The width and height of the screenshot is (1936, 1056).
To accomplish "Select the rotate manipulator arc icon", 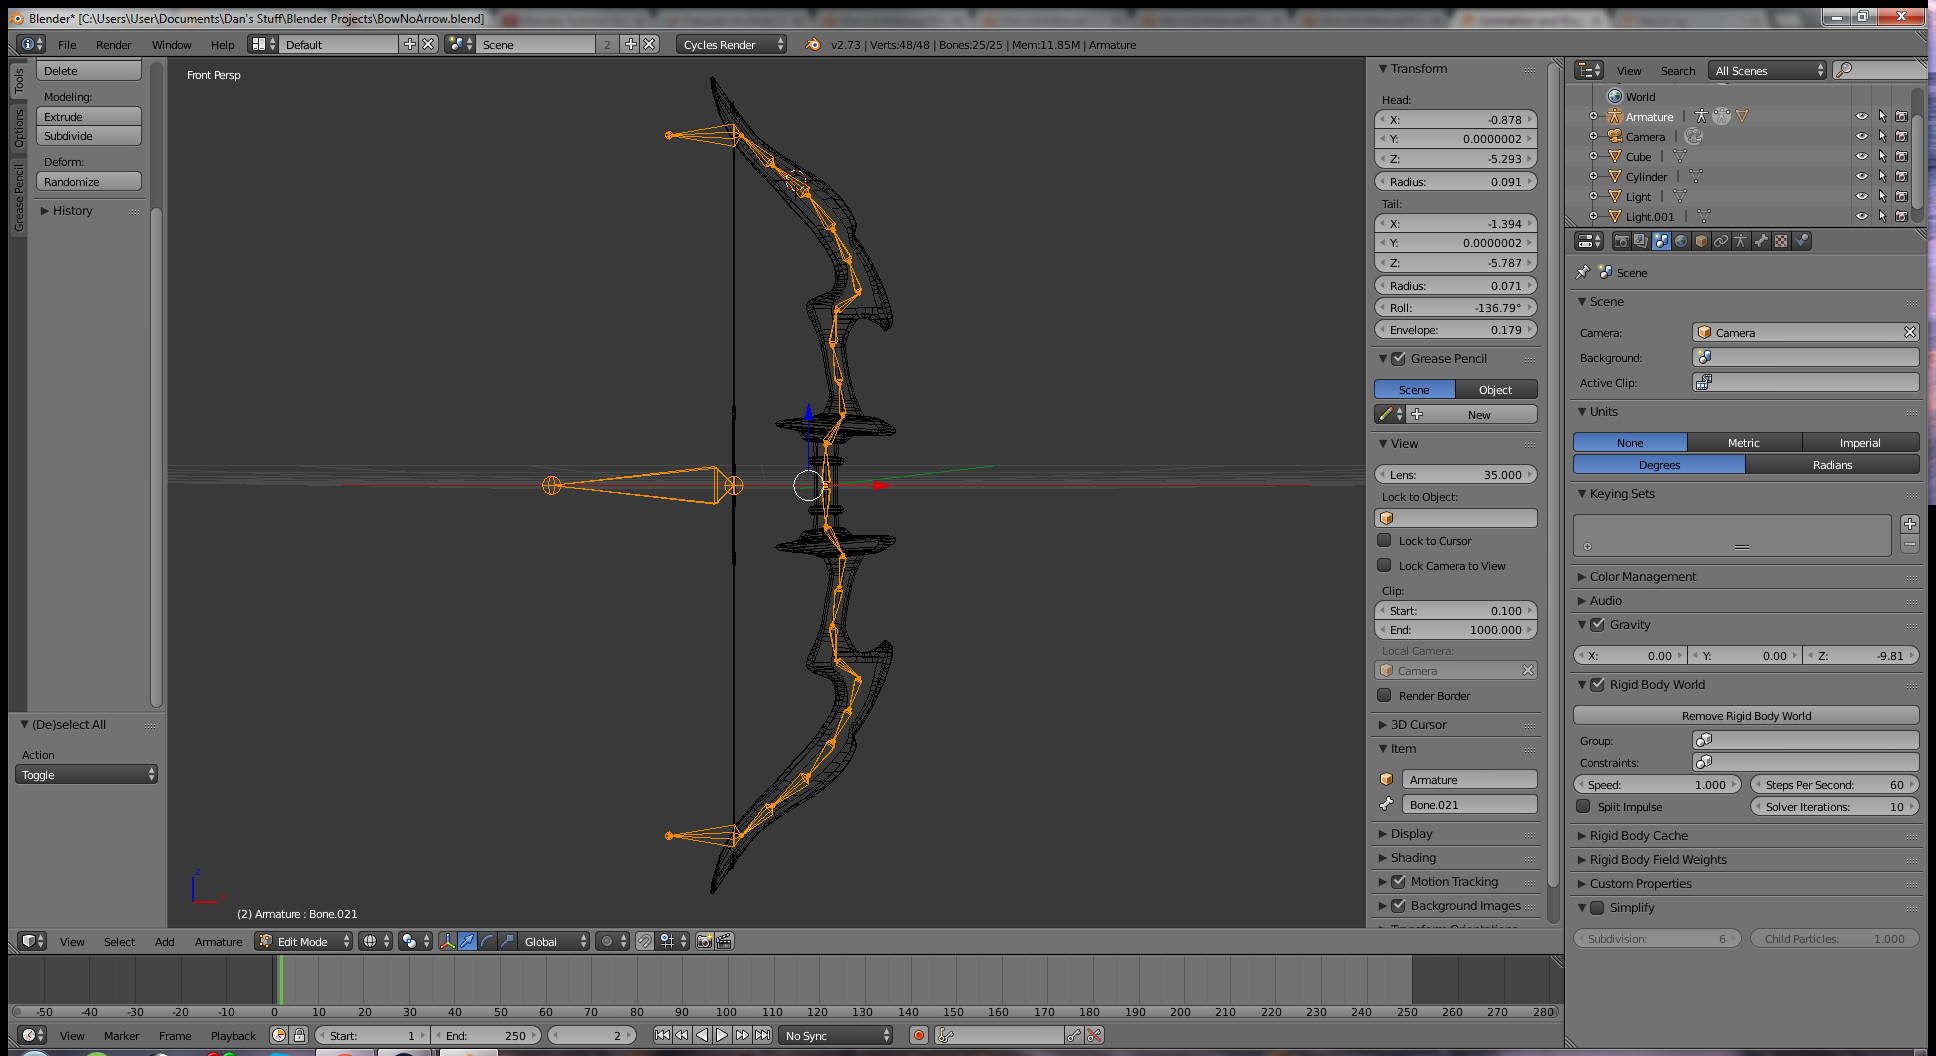I will (x=487, y=941).
